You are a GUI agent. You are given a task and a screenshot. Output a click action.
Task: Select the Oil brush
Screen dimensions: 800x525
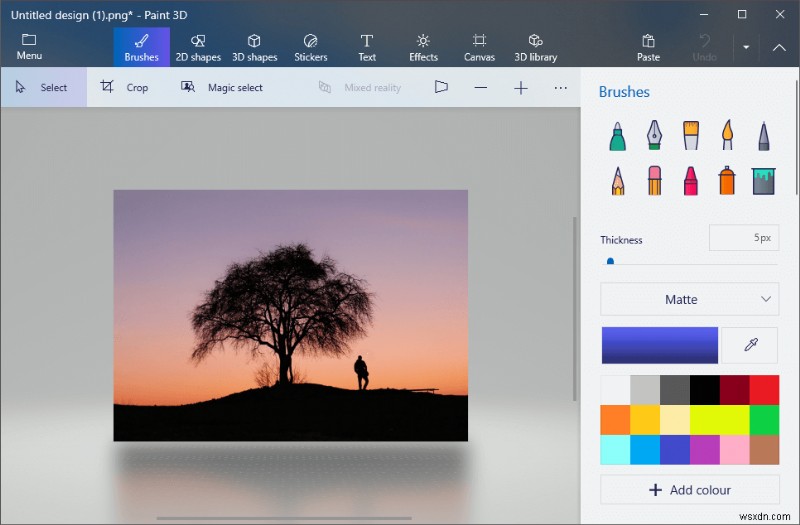(691, 135)
